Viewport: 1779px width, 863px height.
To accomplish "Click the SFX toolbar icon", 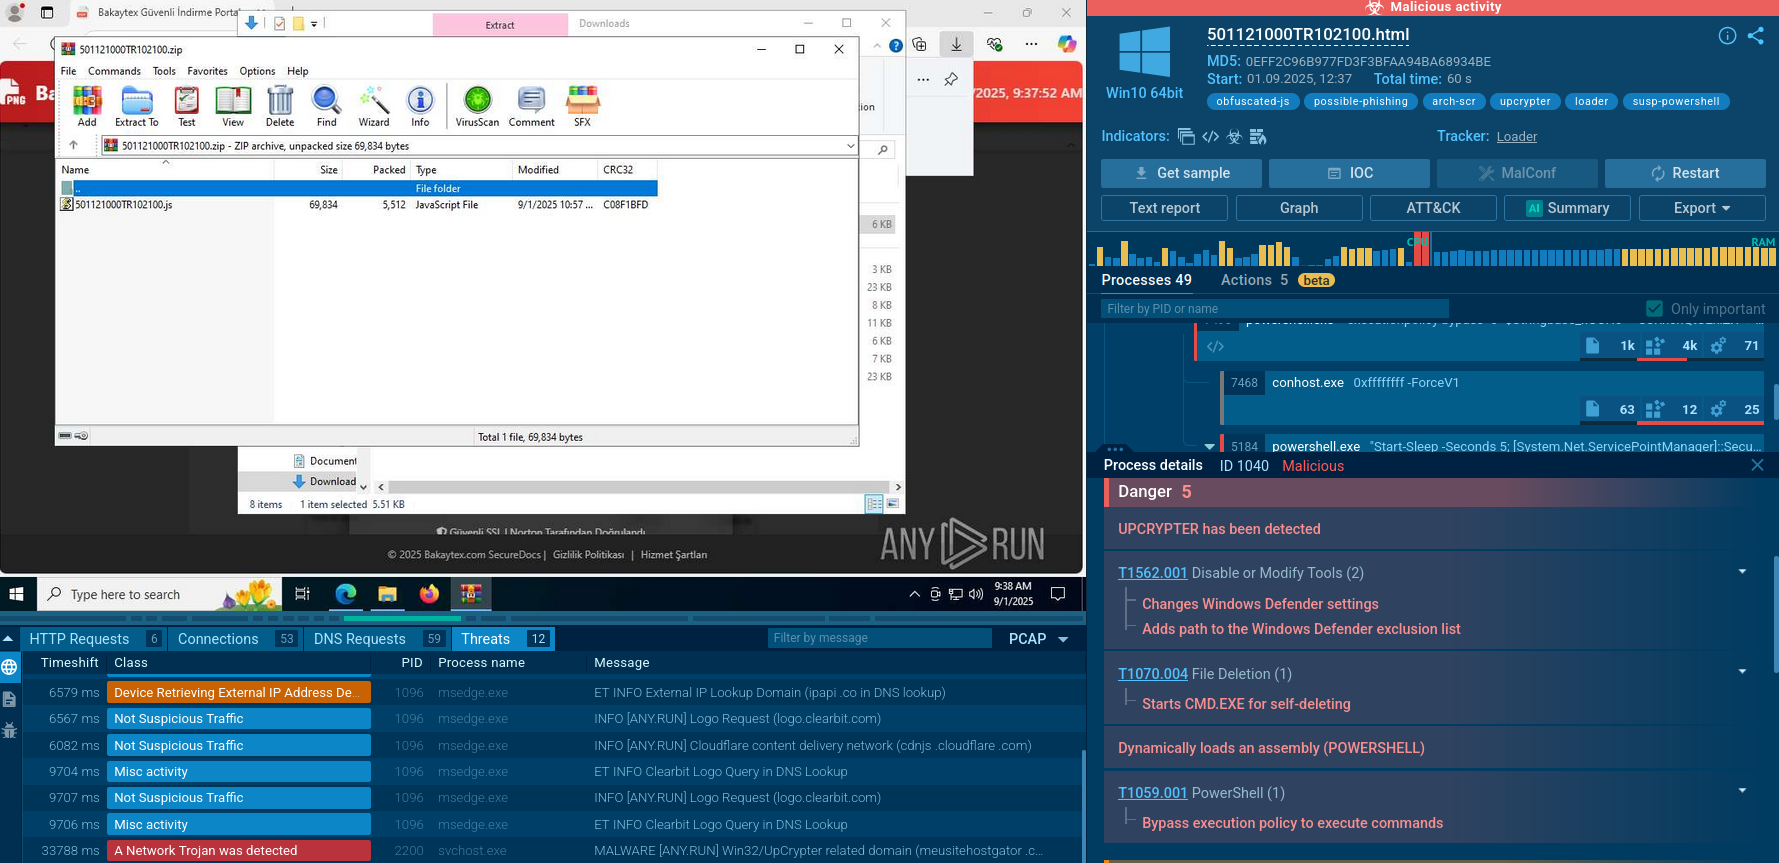I will click(x=582, y=106).
